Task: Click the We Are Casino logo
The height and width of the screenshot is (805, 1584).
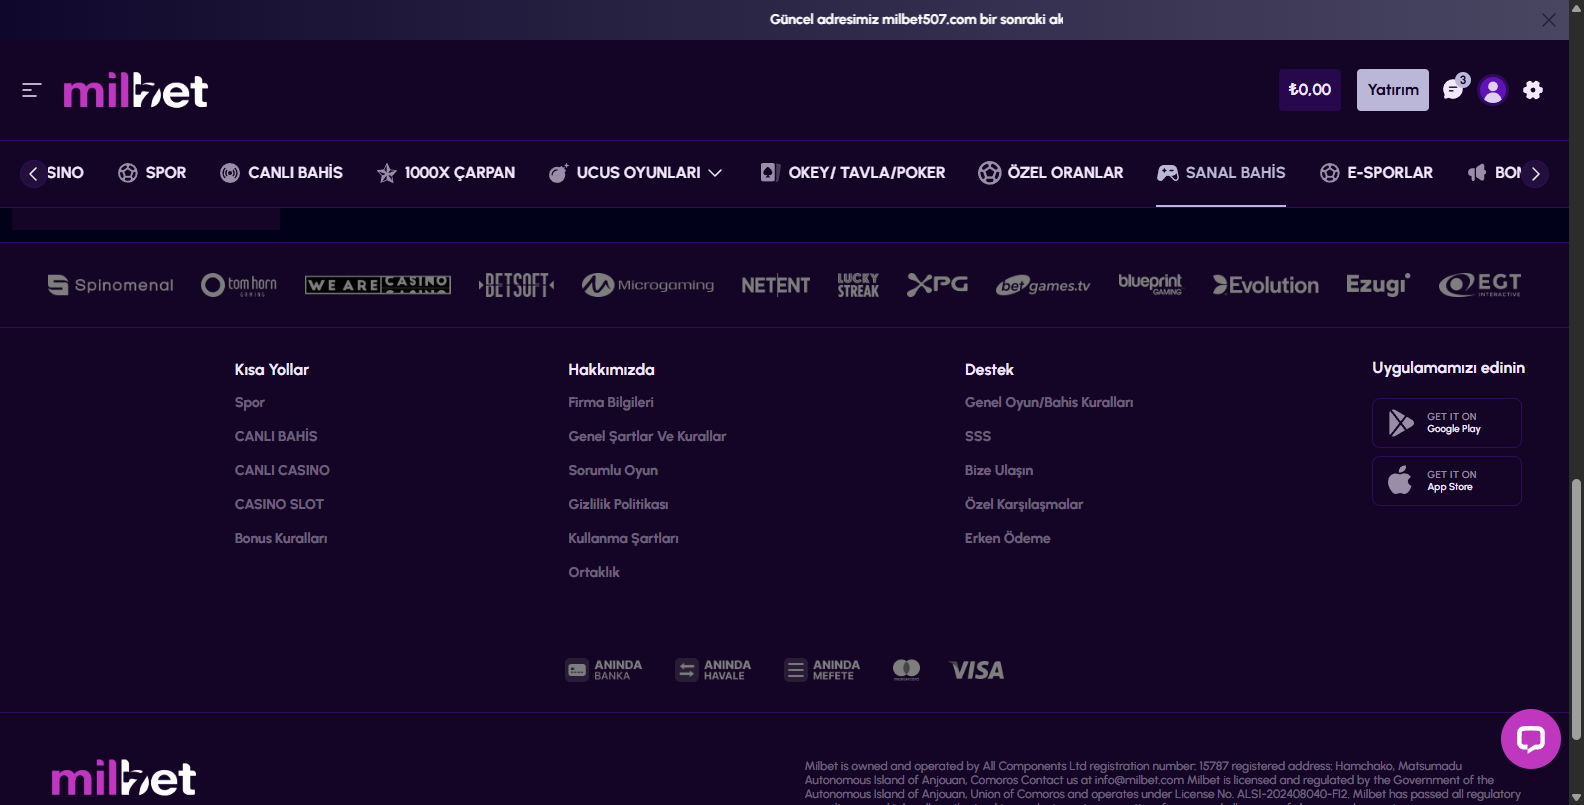Action: (x=378, y=285)
